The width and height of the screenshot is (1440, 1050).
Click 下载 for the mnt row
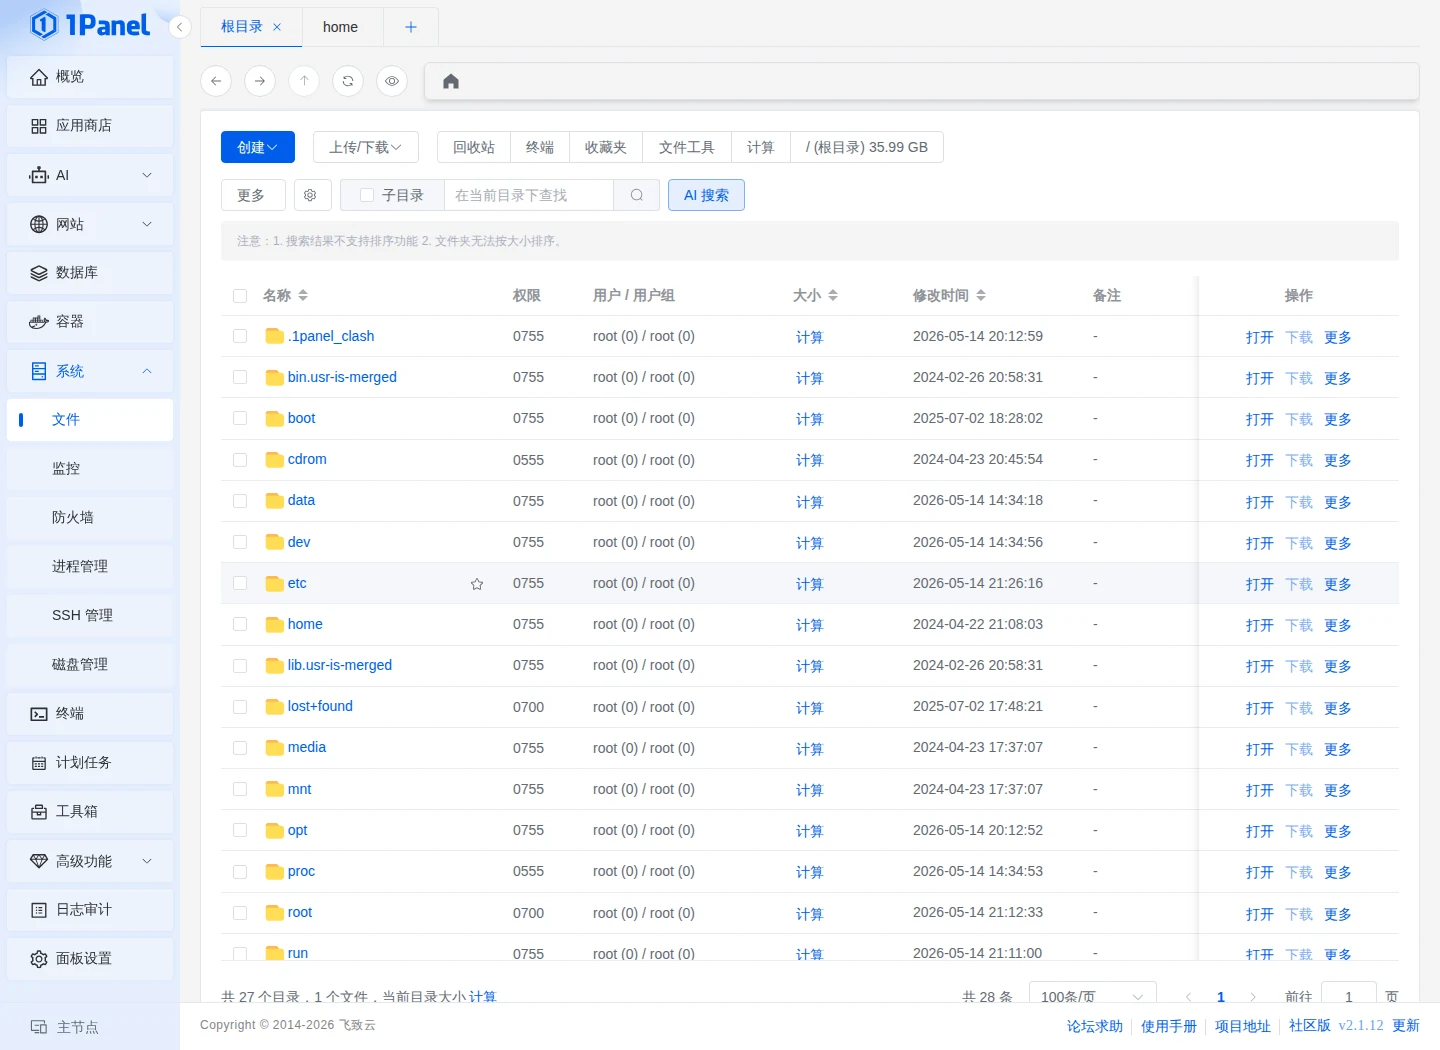click(1299, 790)
